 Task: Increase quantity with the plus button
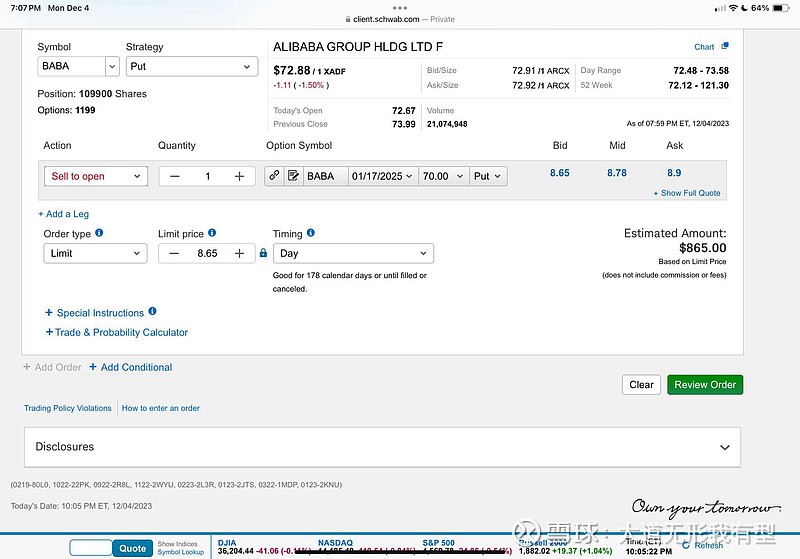(x=239, y=176)
